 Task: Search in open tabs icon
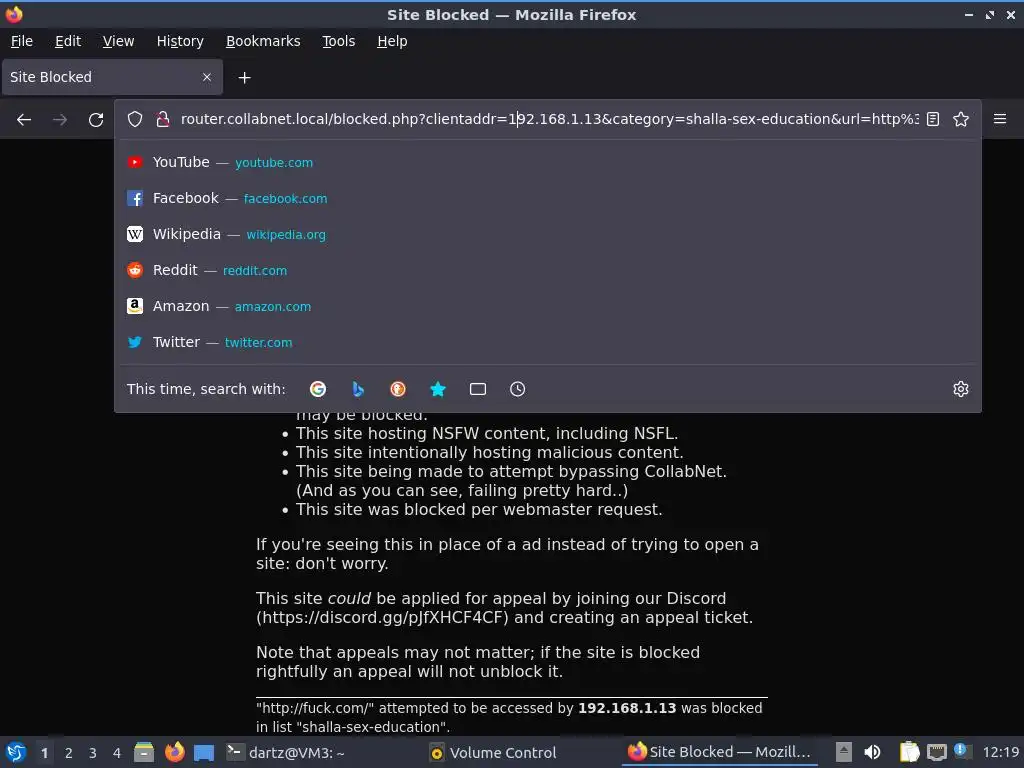tap(478, 389)
